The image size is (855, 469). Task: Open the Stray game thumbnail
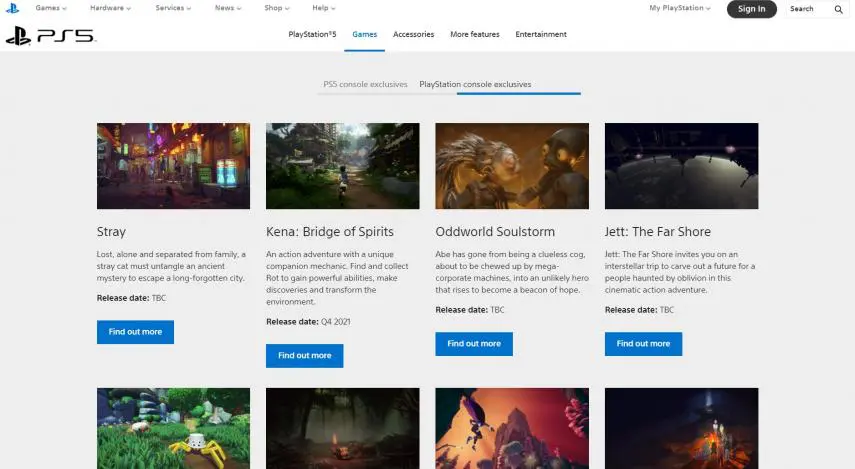pos(173,166)
